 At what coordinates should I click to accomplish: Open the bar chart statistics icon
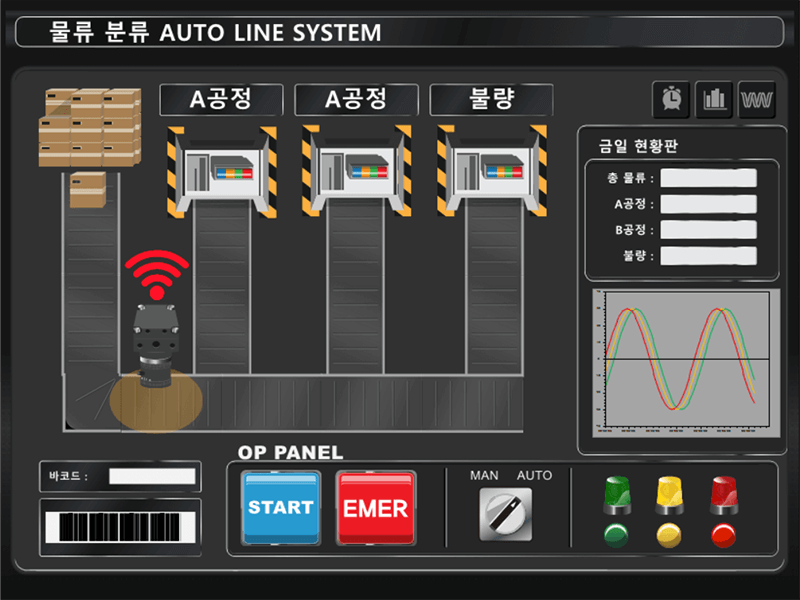(x=714, y=99)
